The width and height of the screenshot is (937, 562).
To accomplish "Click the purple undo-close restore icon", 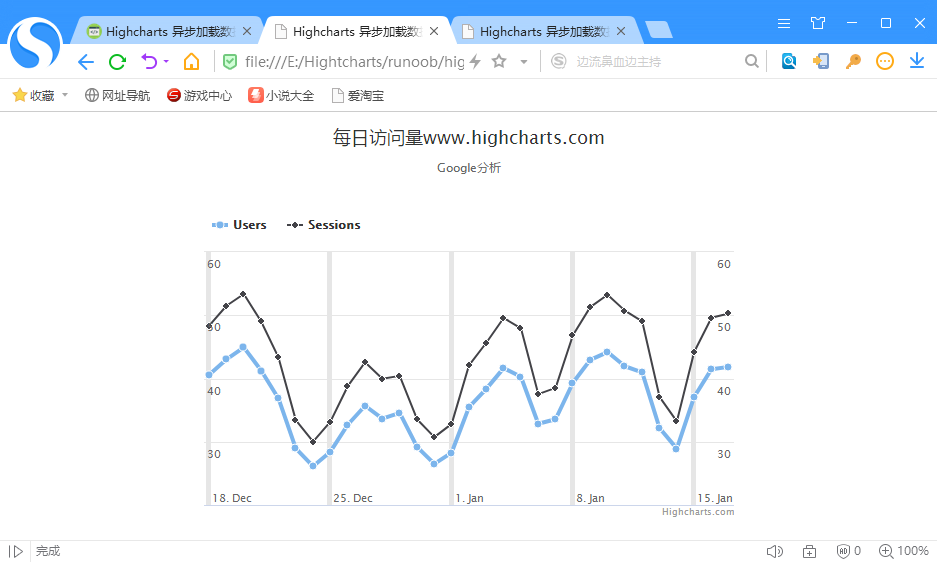I will 149,61.
